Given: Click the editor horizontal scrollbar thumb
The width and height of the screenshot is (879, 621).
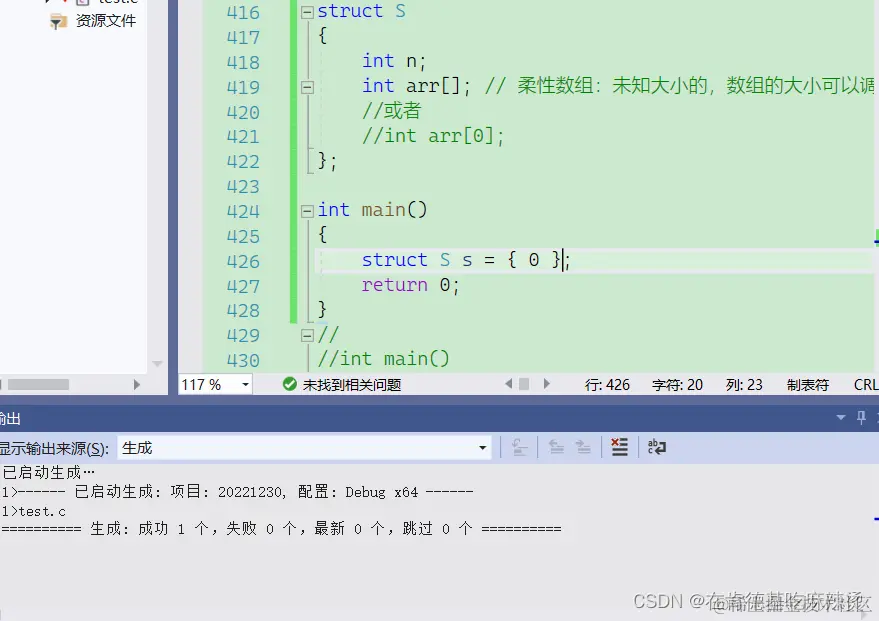Looking at the screenshot, I should click(524, 384).
